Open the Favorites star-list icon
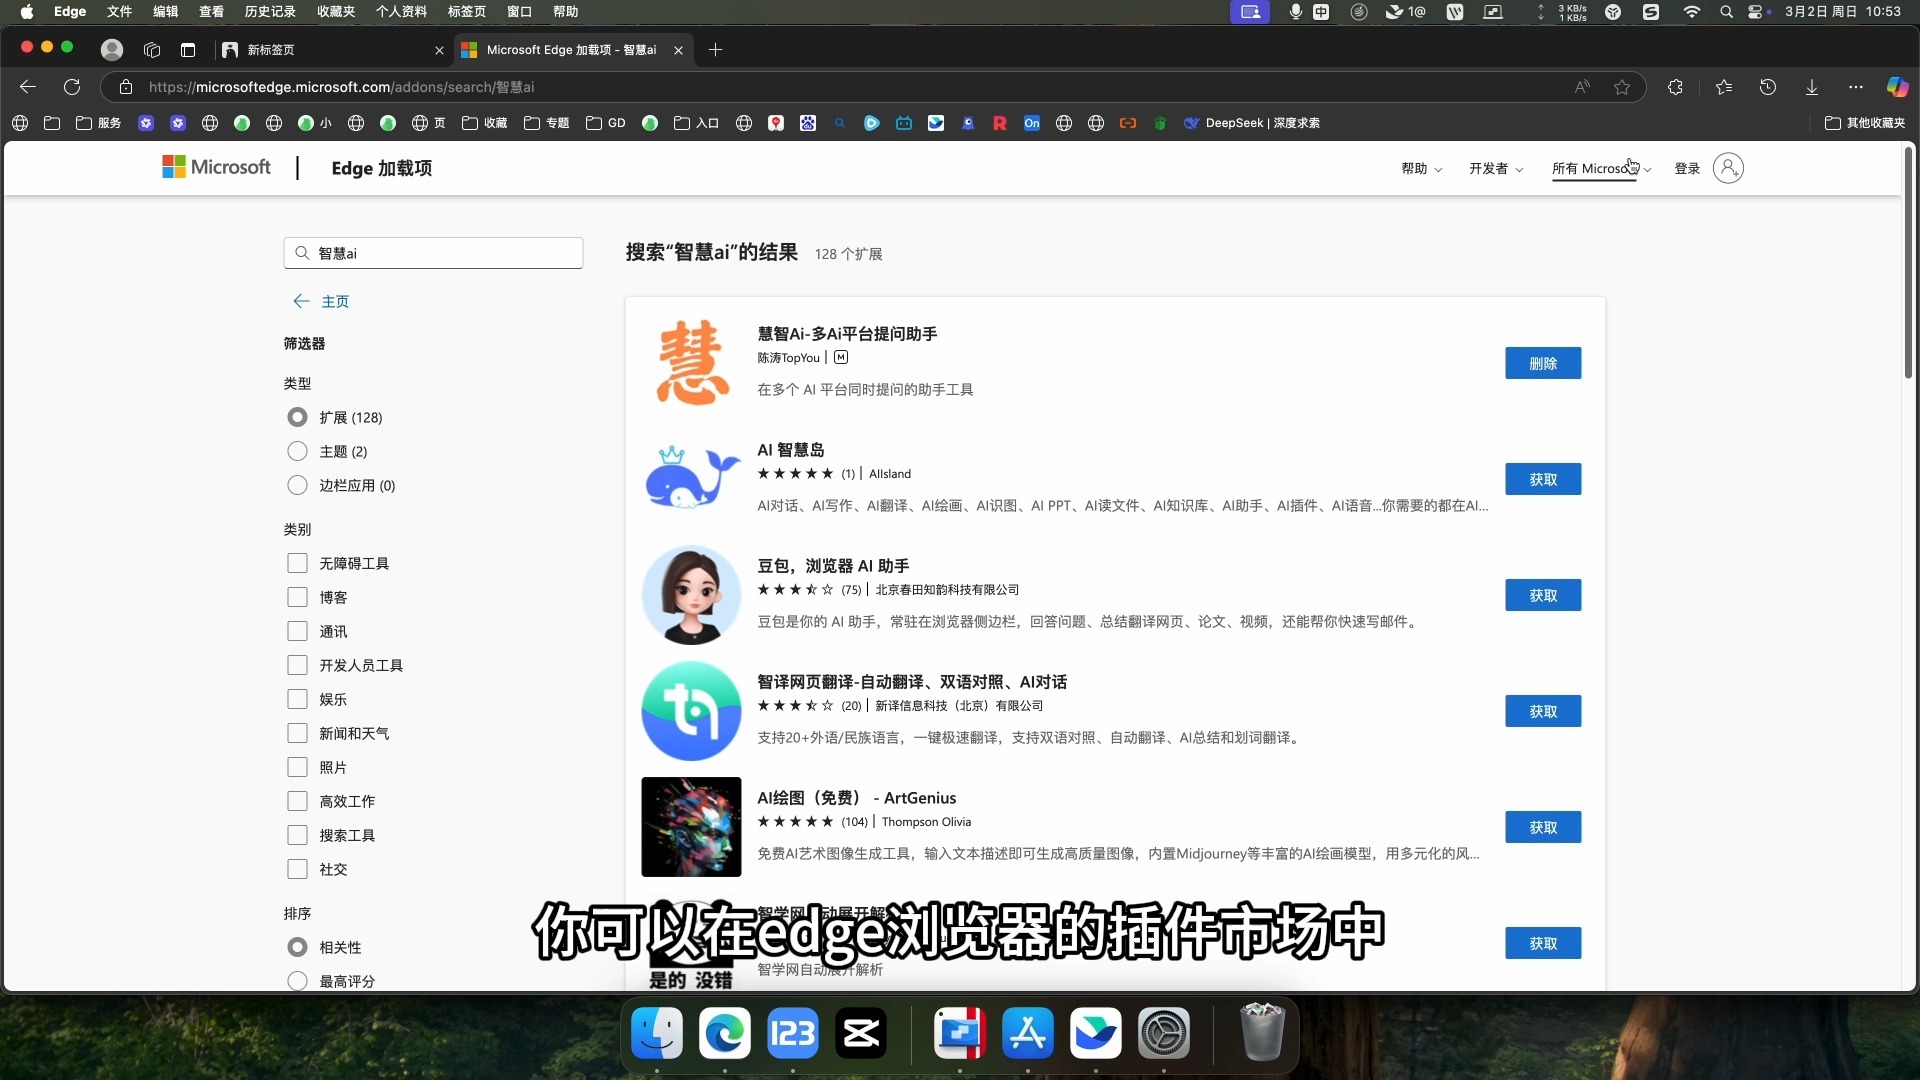This screenshot has height=1080, width=1920. tap(1724, 87)
